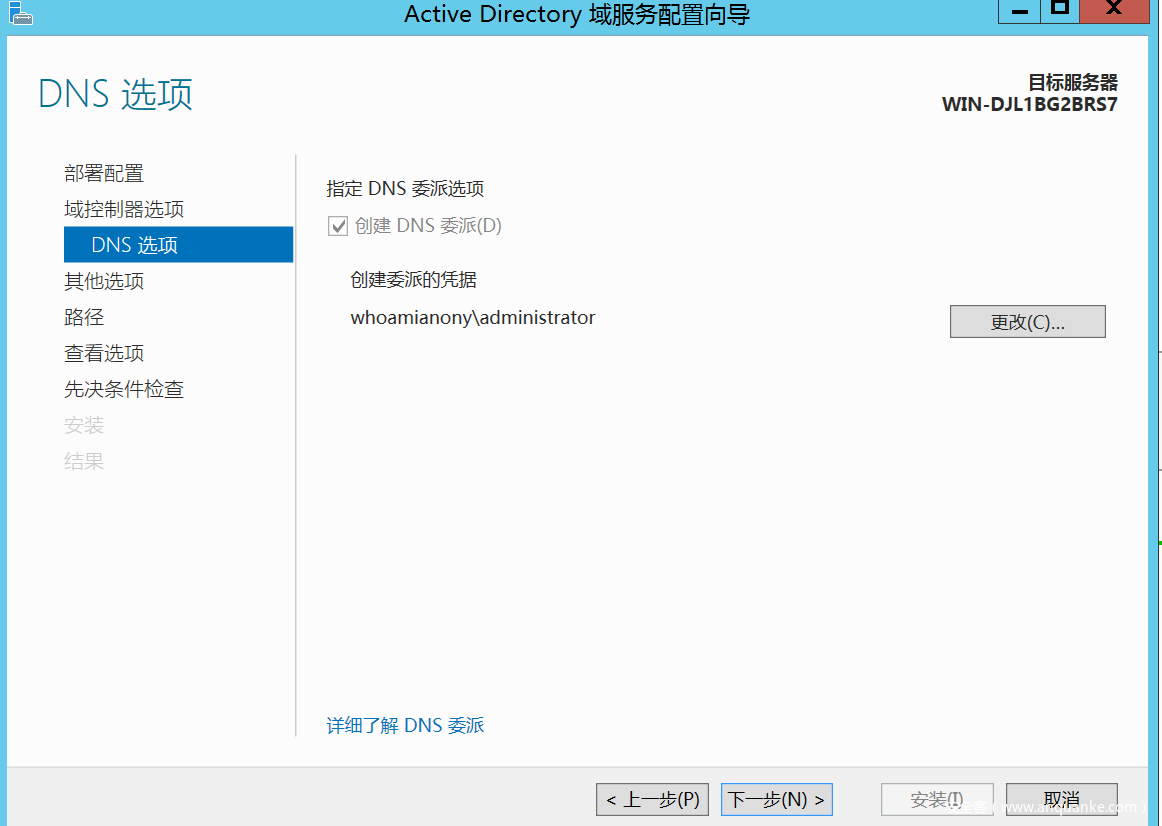Open the 查看选项 step

[x=104, y=353]
